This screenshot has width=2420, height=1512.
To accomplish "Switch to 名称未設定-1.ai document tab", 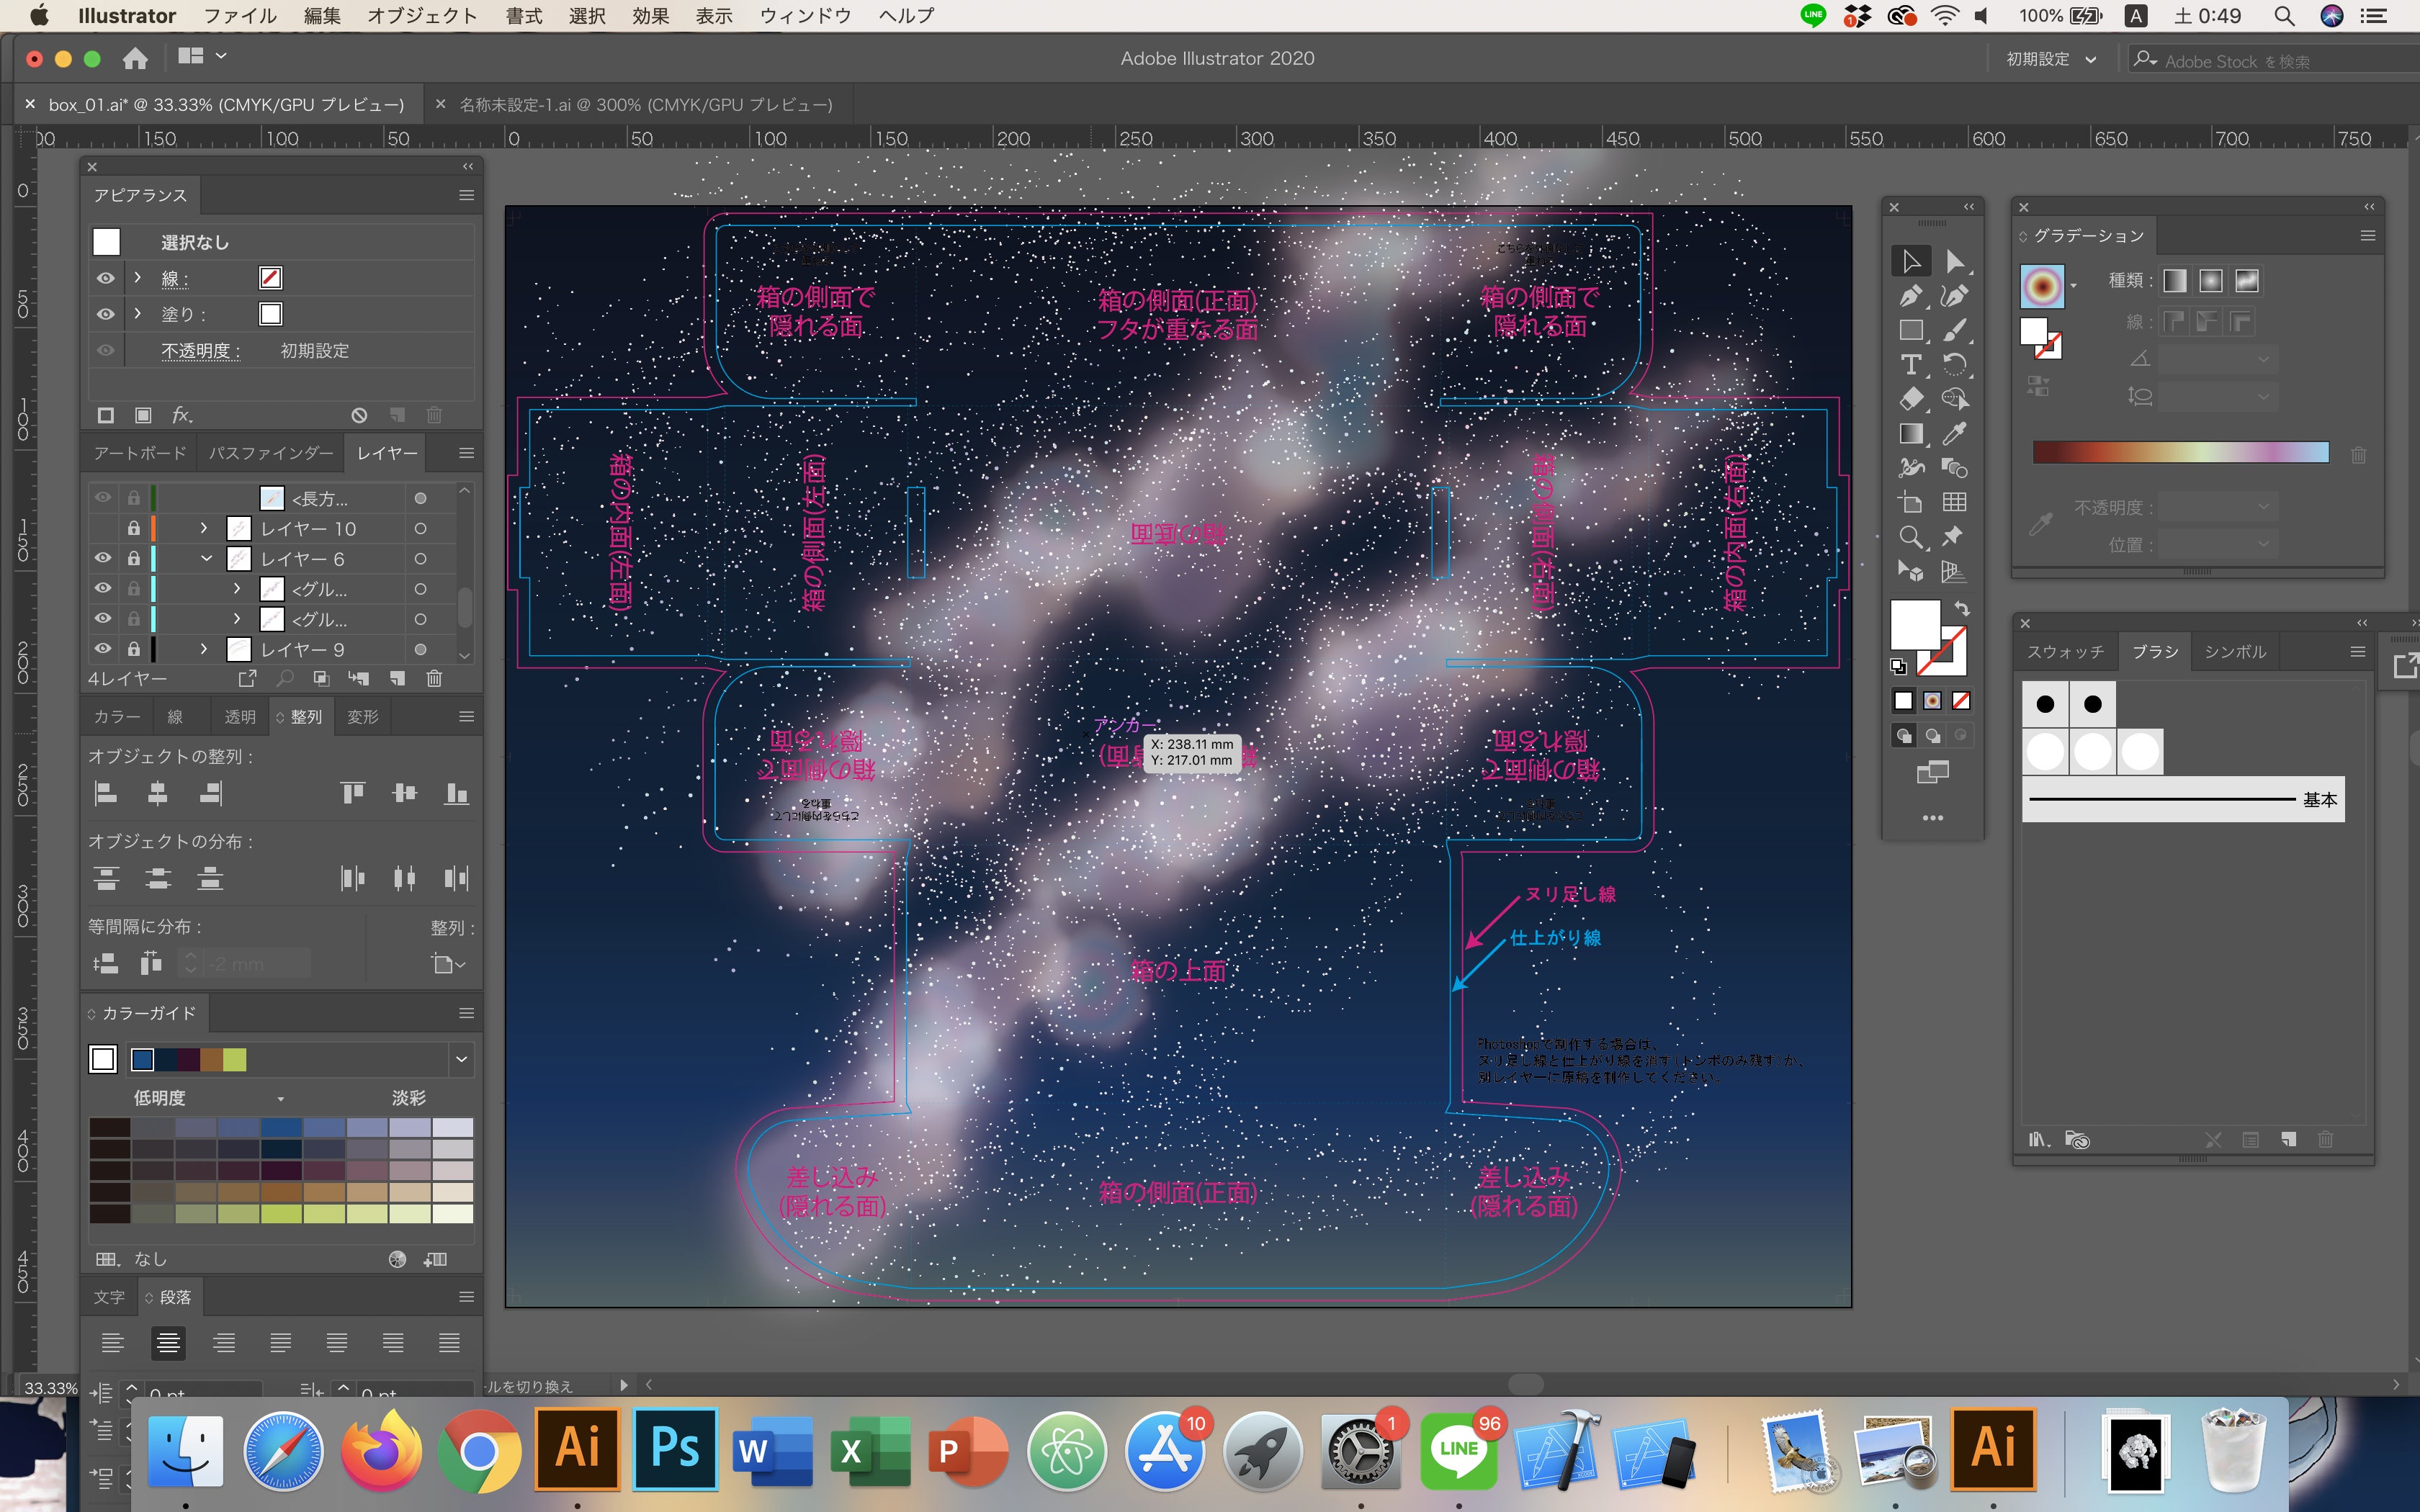I will point(645,104).
